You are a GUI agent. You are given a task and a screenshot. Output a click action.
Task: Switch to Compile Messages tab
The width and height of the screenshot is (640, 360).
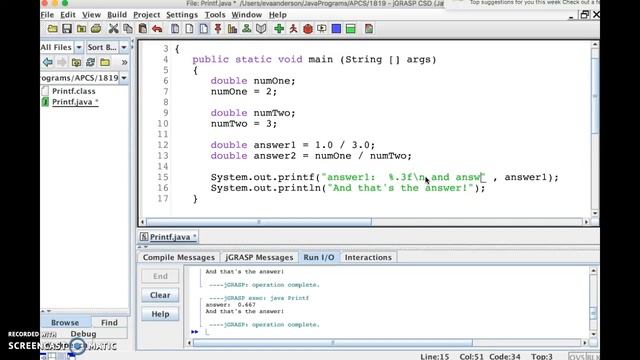(178, 257)
